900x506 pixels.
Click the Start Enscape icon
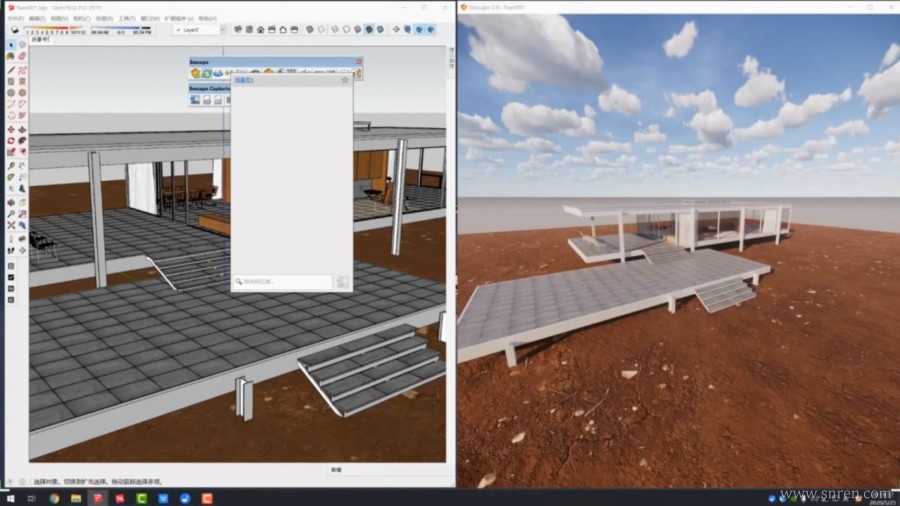195,73
